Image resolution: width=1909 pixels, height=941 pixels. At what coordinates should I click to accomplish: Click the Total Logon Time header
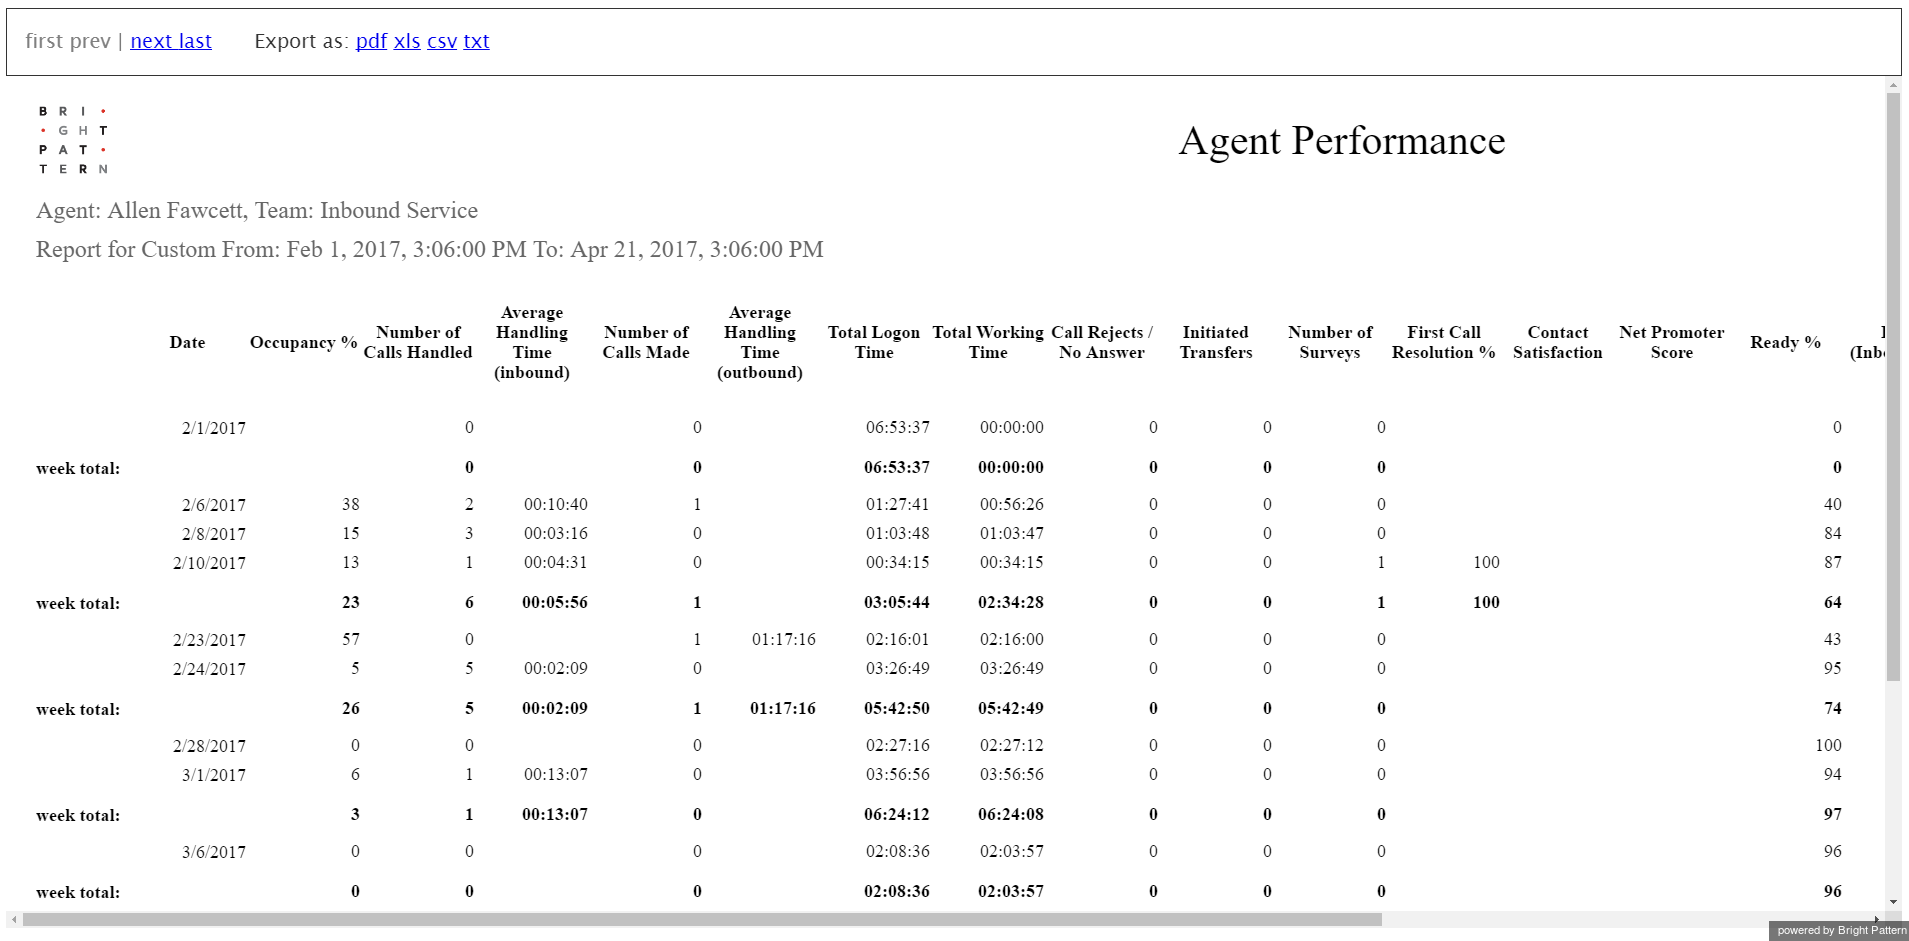(x=874, y=342)
